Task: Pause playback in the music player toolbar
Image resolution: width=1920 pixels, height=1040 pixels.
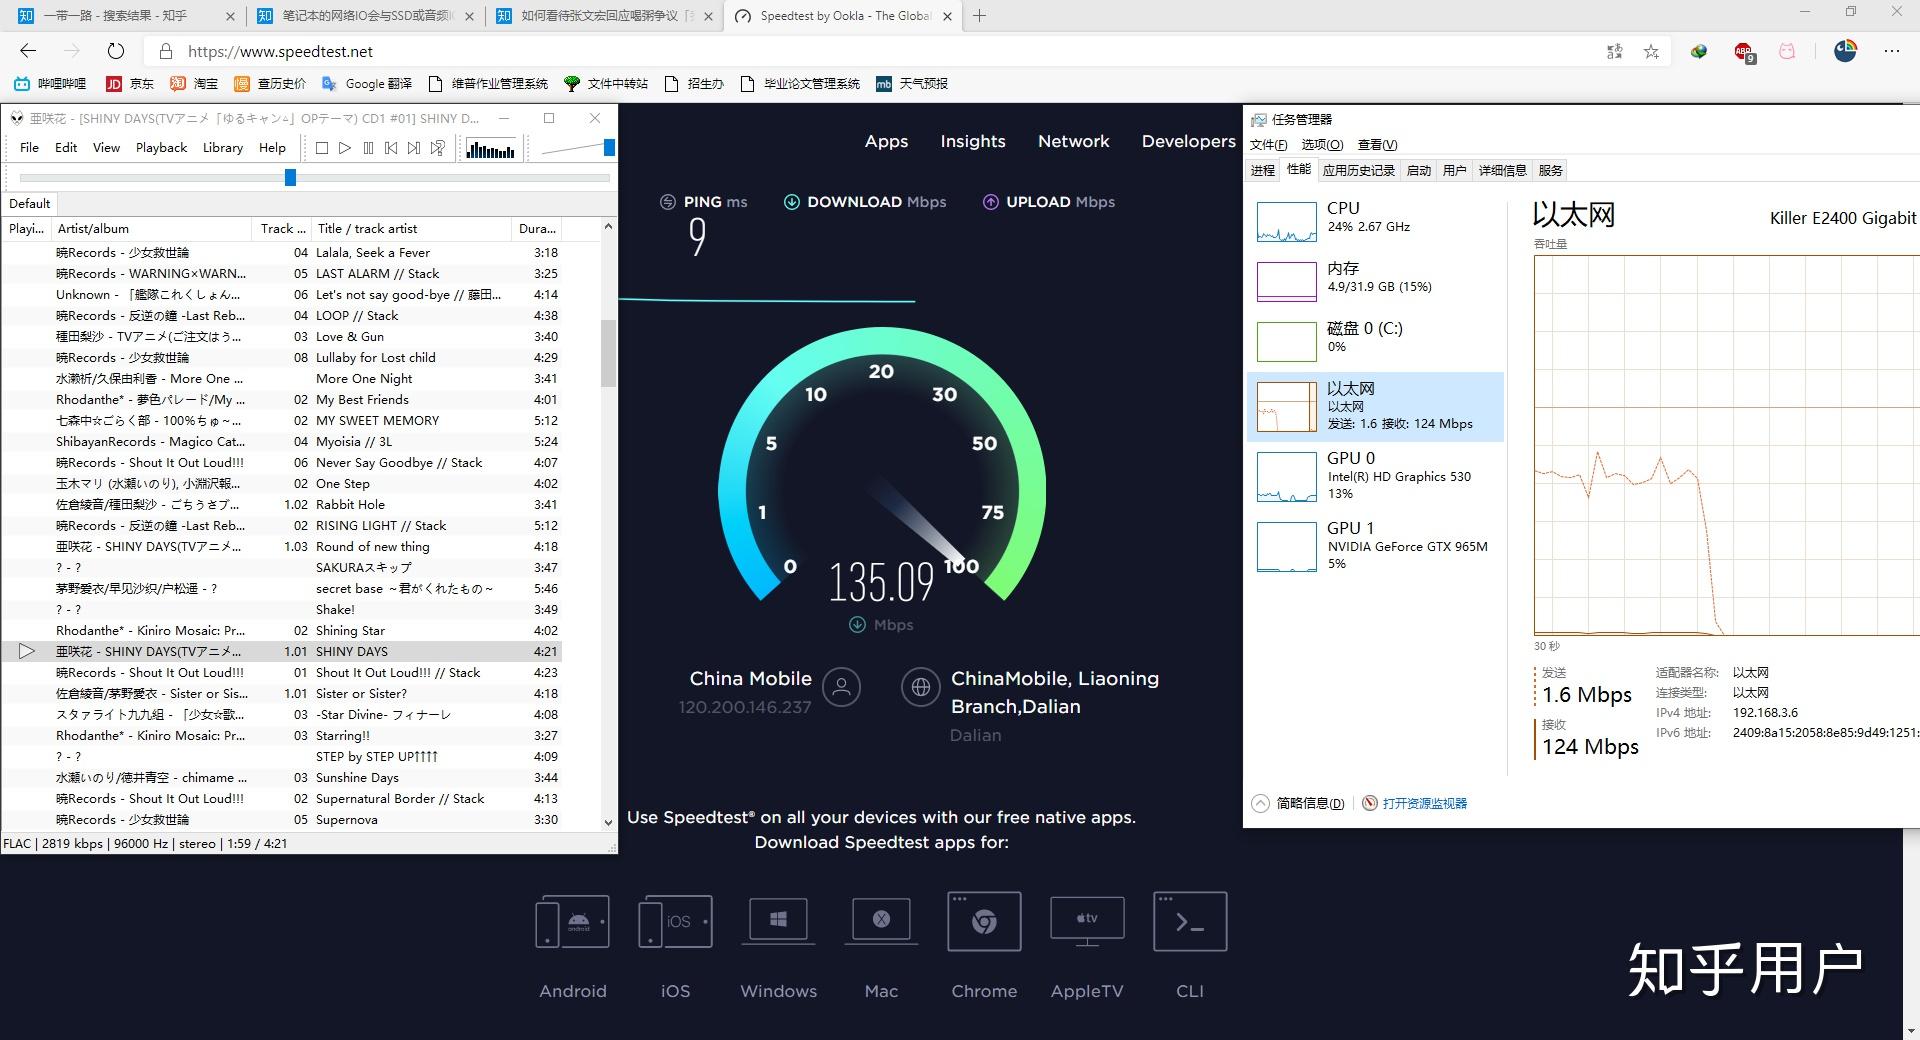Action: click(x=368, y=148)
